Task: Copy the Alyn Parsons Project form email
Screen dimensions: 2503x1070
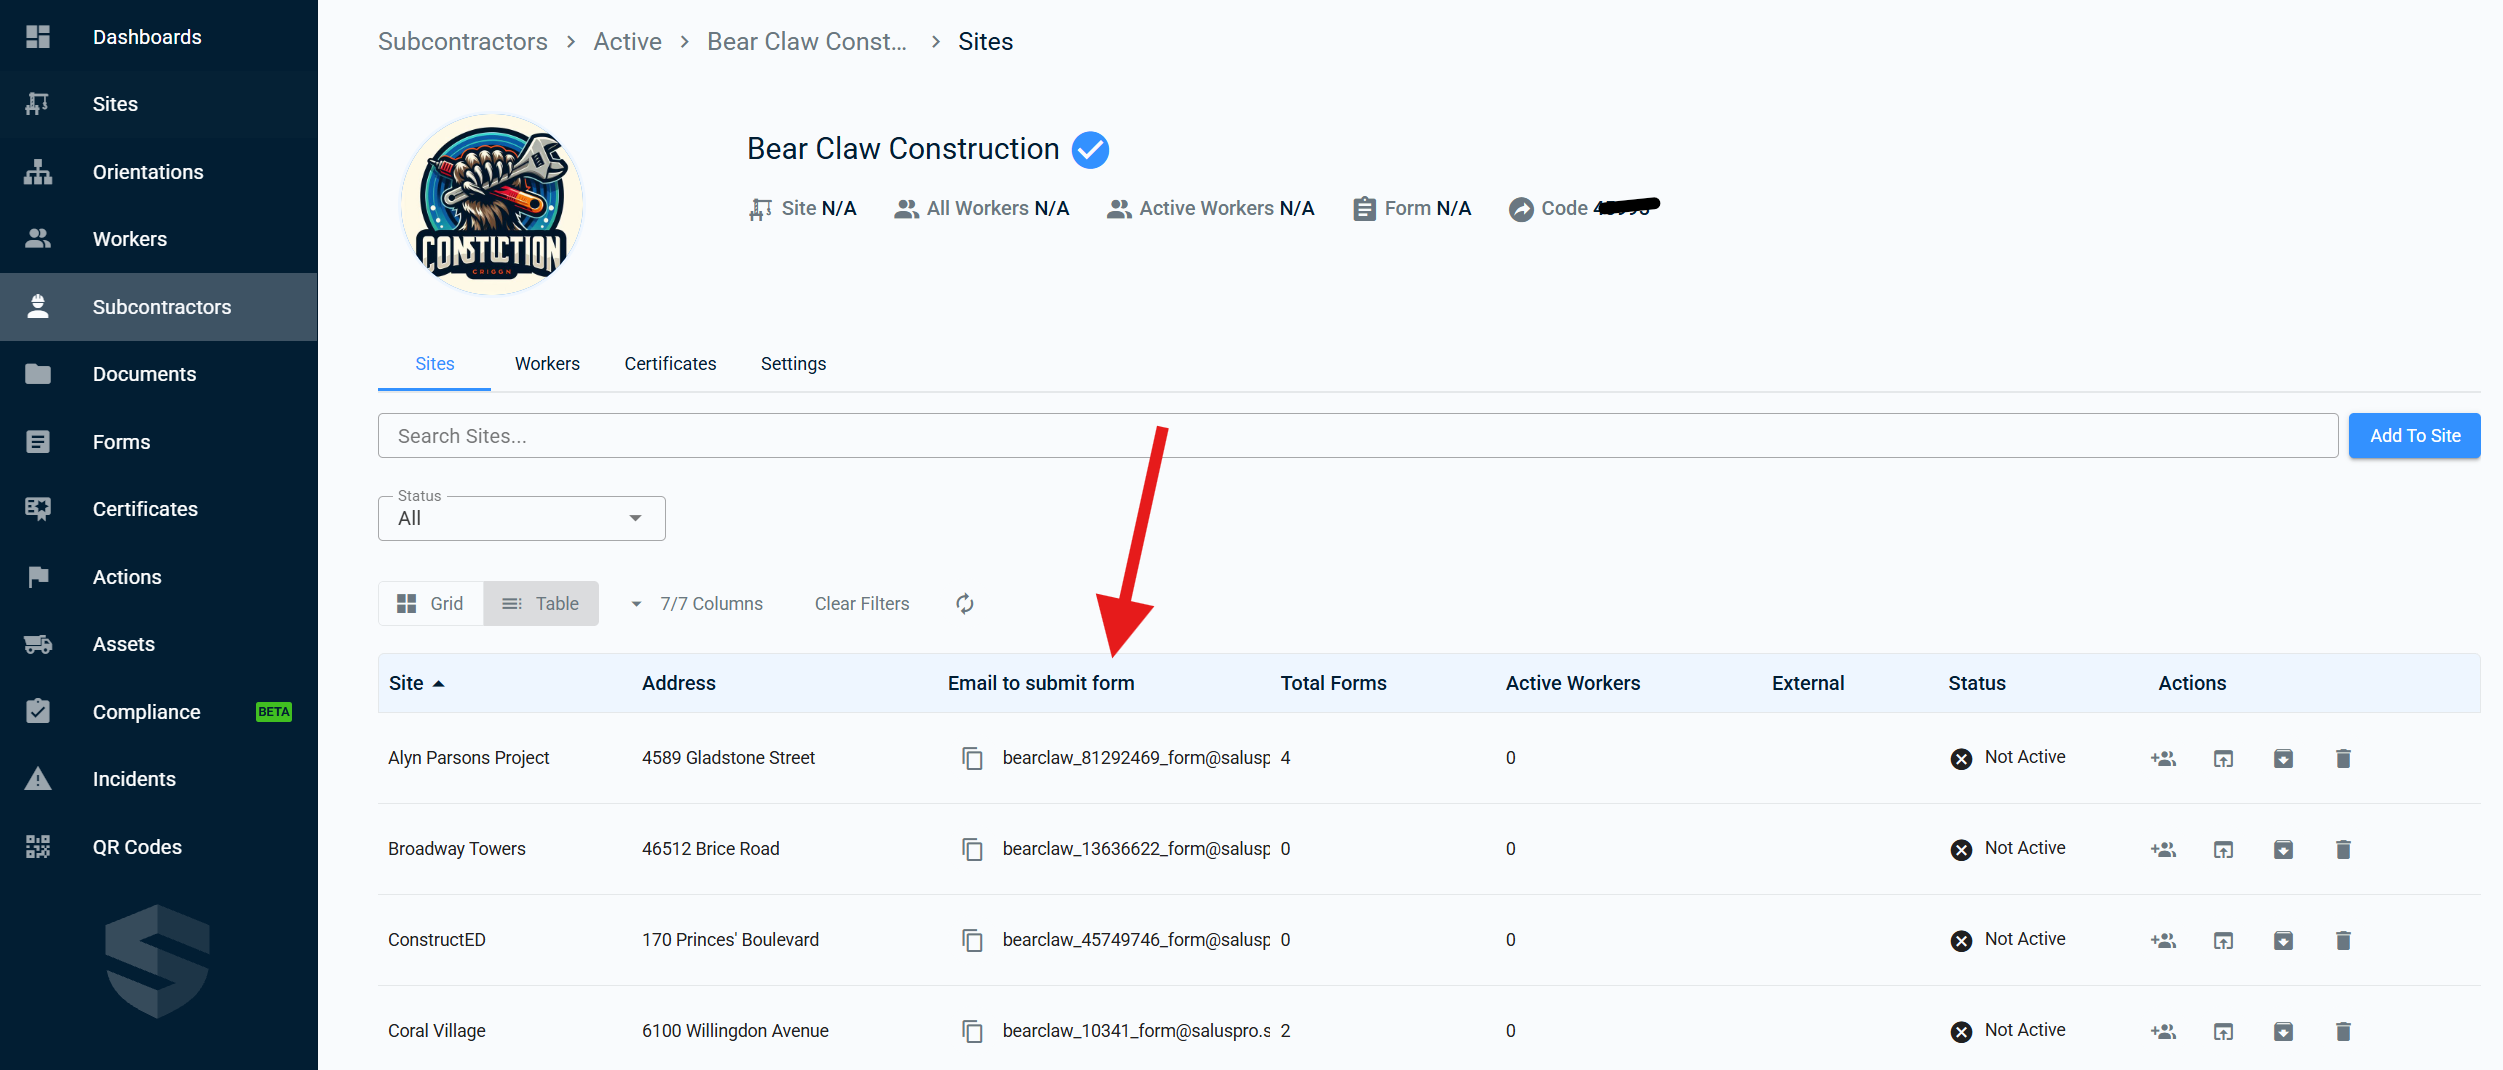Action: 972,758
